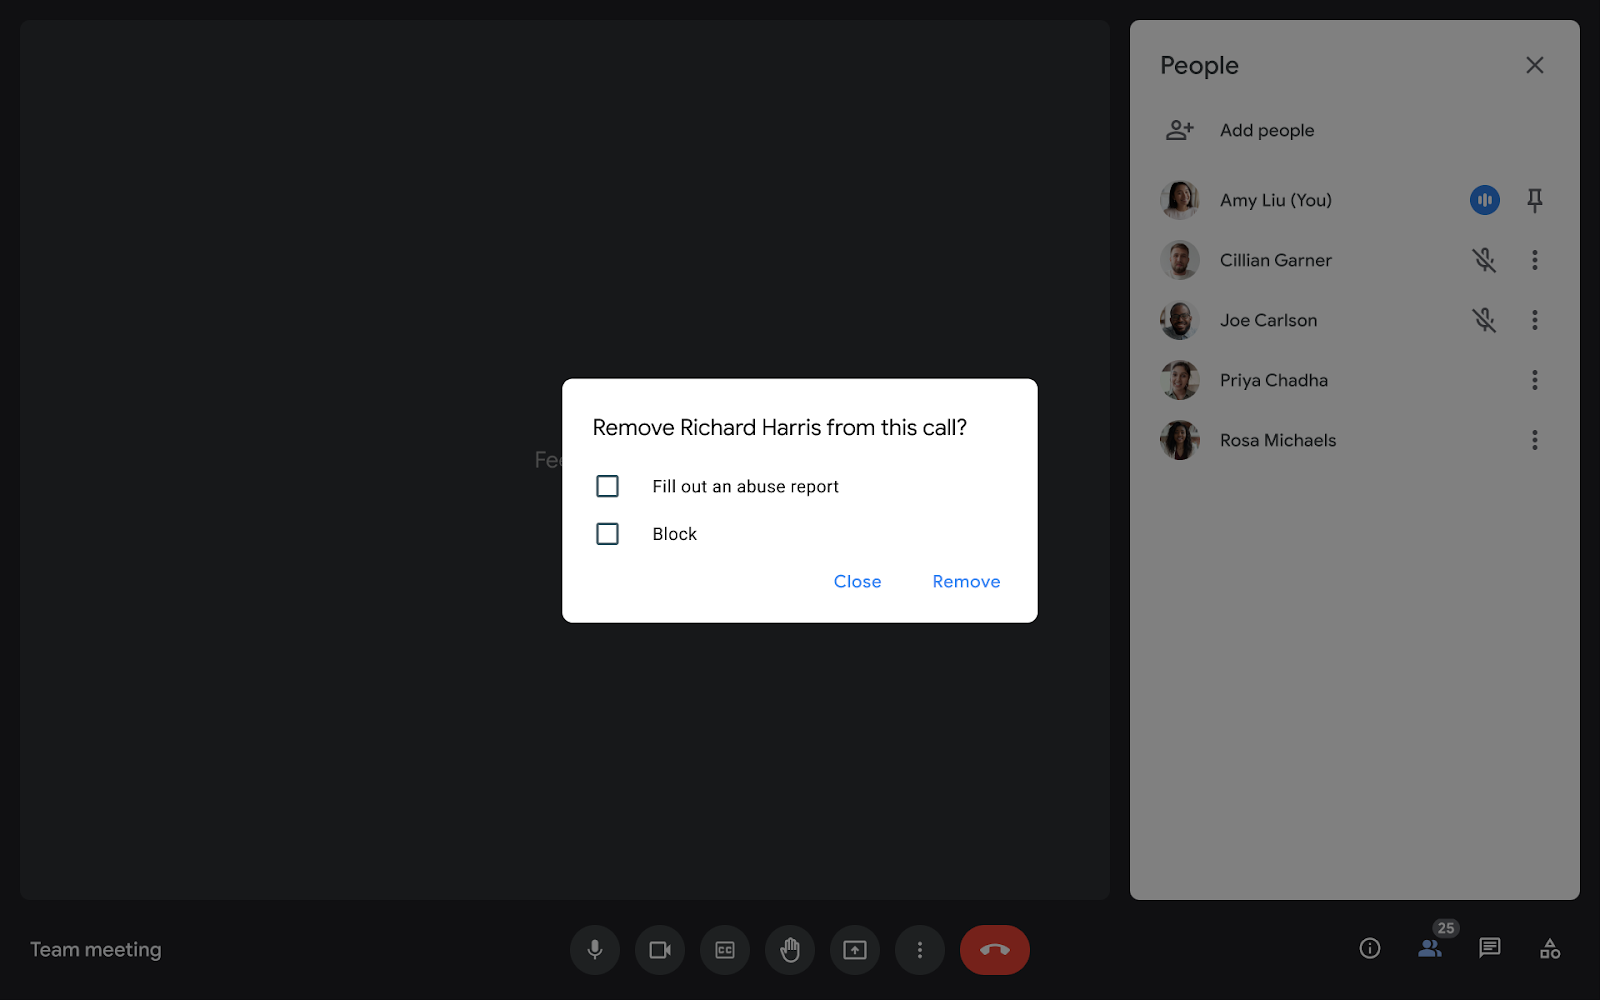
Task: Raise hand using hand icon
Action: (790, 950)
